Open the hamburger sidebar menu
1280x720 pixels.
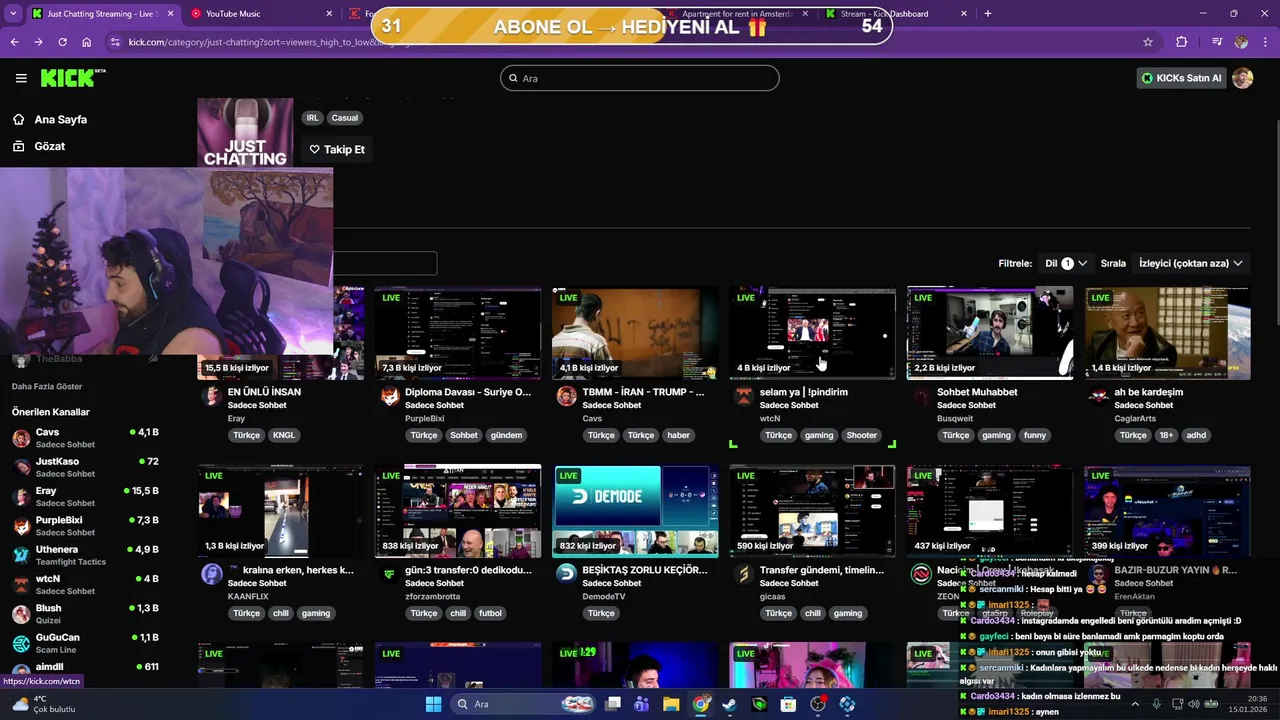point(21,78)
